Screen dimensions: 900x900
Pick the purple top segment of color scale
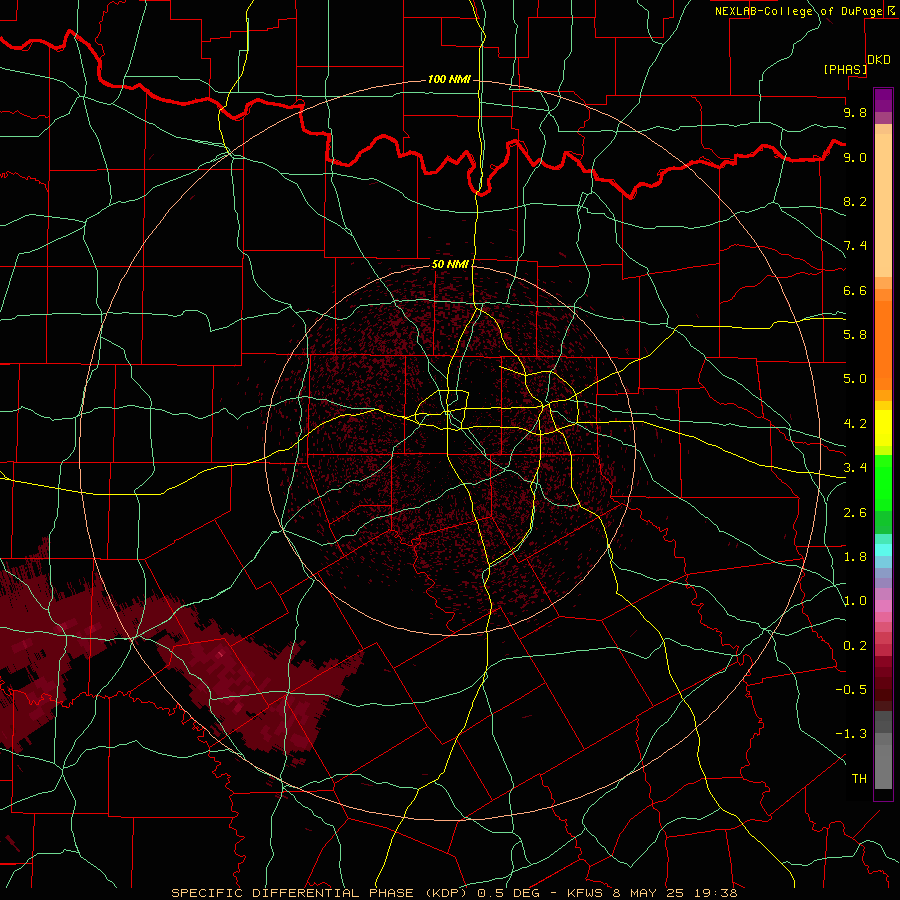tap(883, 100)
